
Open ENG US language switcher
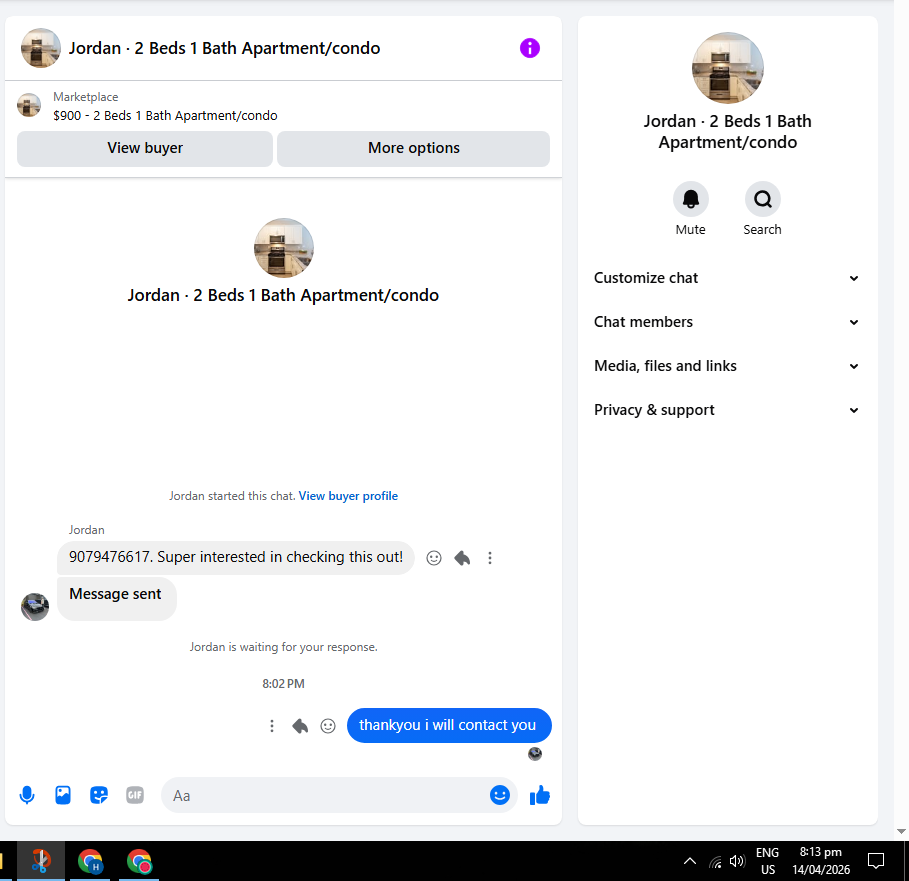pos(768,861)
